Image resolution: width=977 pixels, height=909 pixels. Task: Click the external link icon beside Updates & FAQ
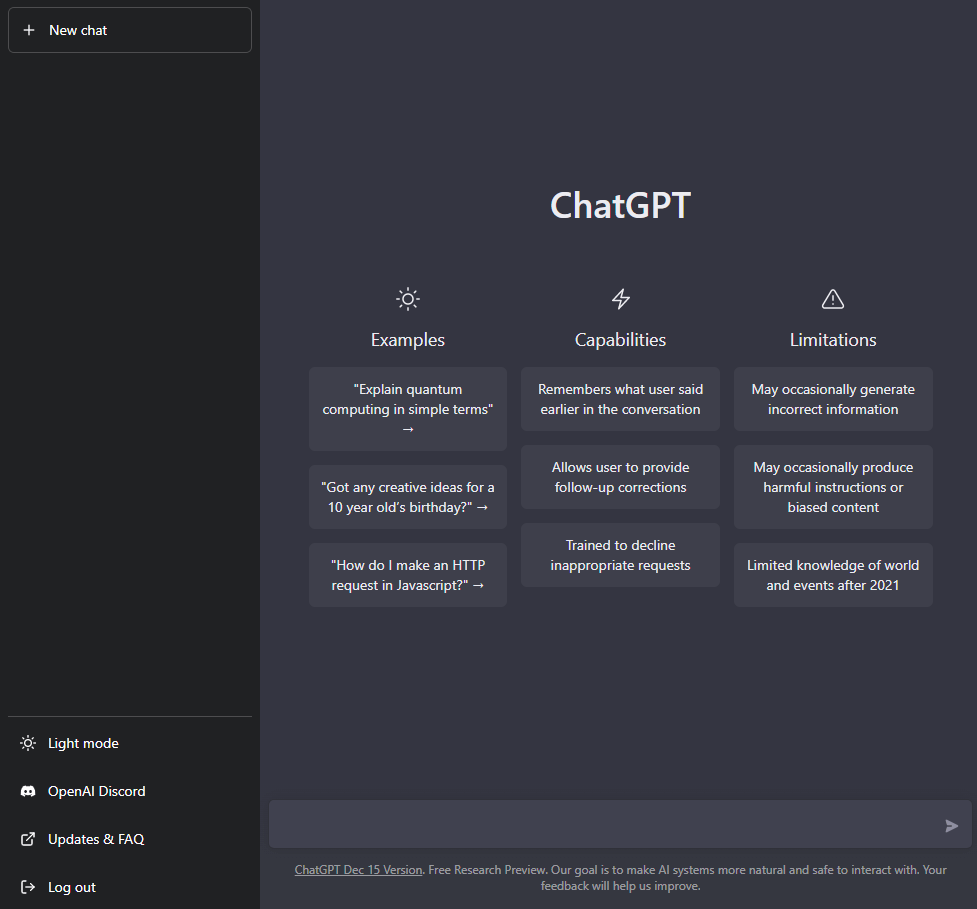pyautogui.click(x=27, y=838)
